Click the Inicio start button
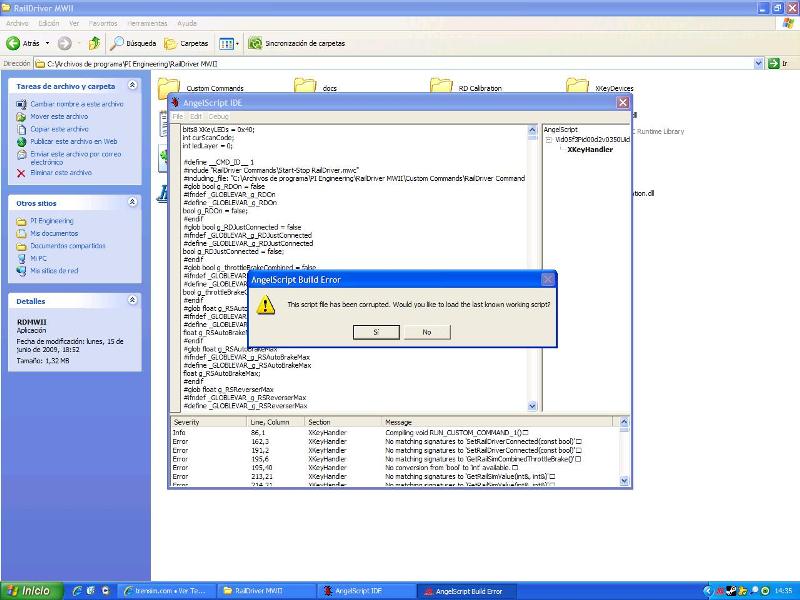 click(30, 591)
